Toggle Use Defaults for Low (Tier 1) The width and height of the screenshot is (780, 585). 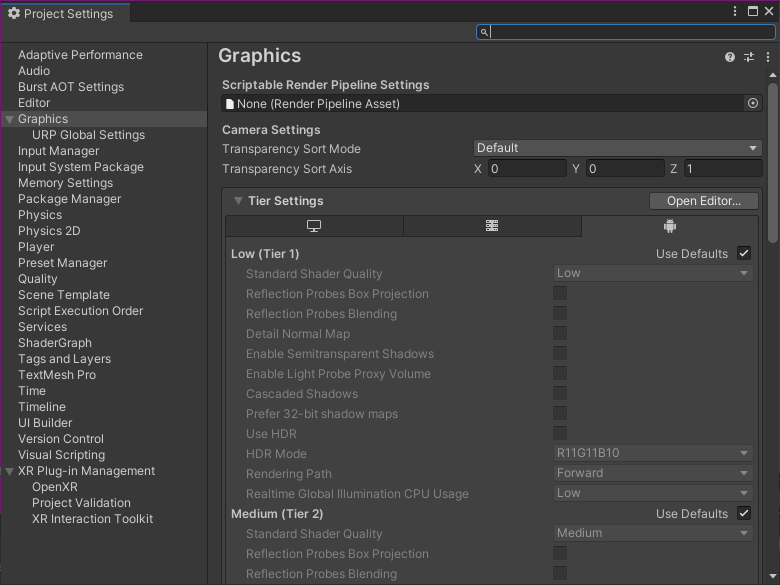pos(743,253)
